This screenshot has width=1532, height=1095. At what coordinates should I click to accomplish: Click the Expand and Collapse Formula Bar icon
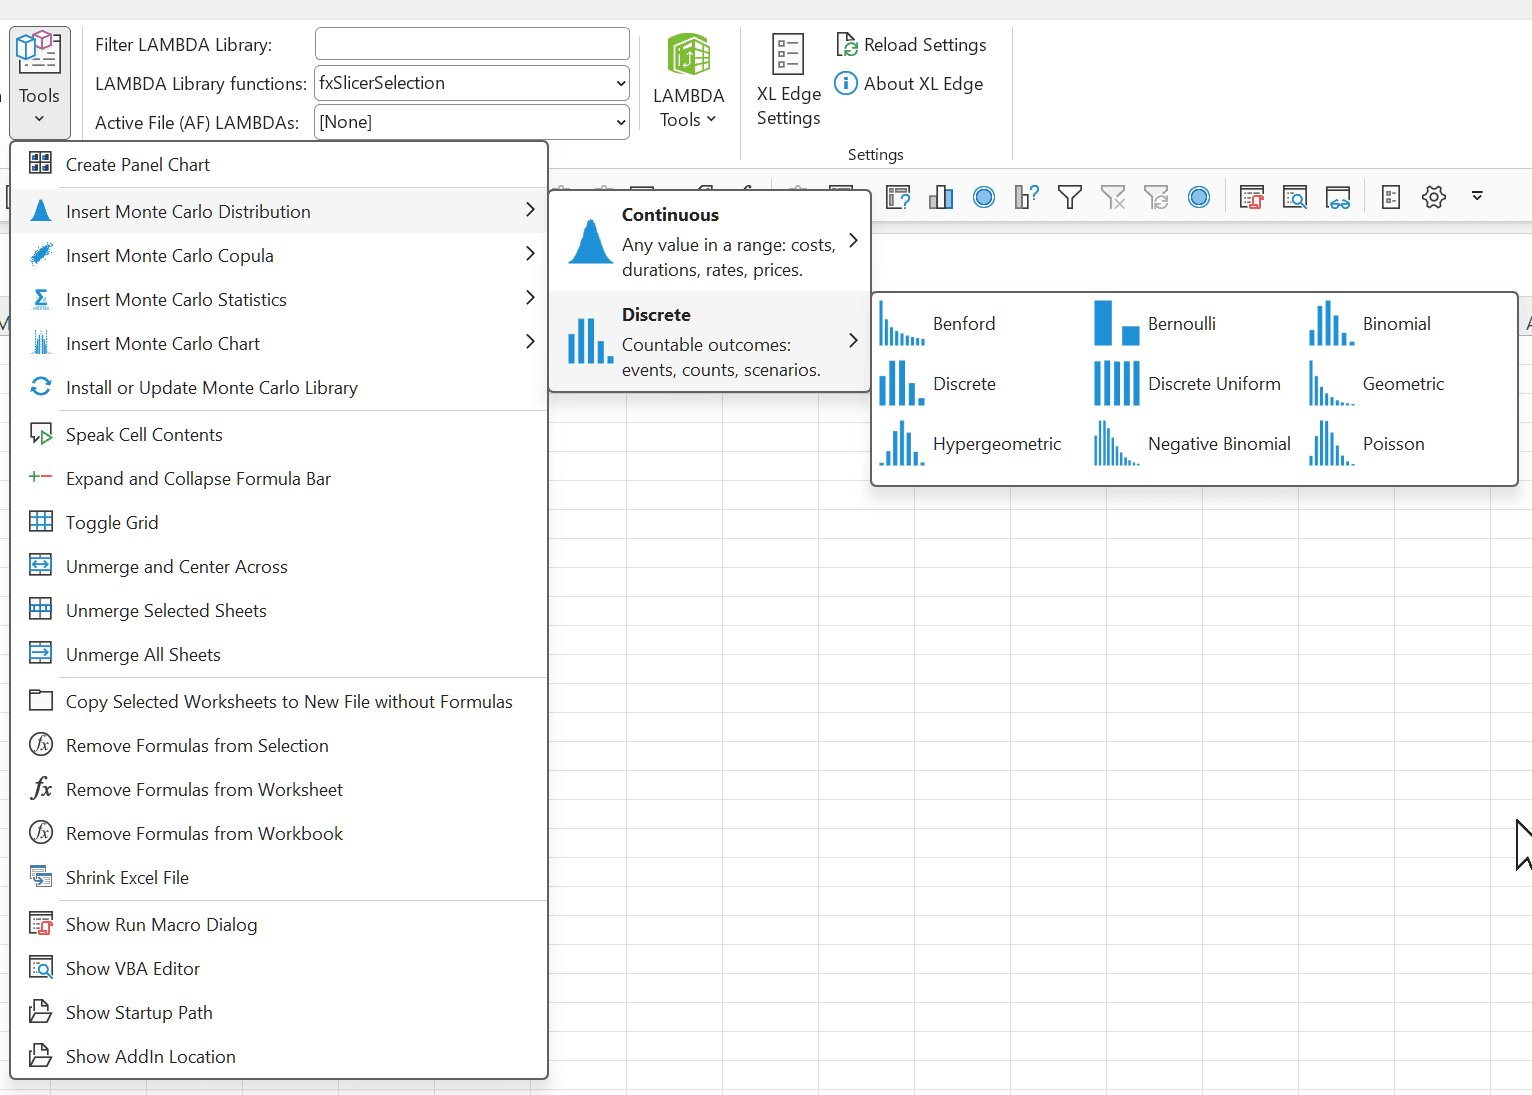coord(41,478)
